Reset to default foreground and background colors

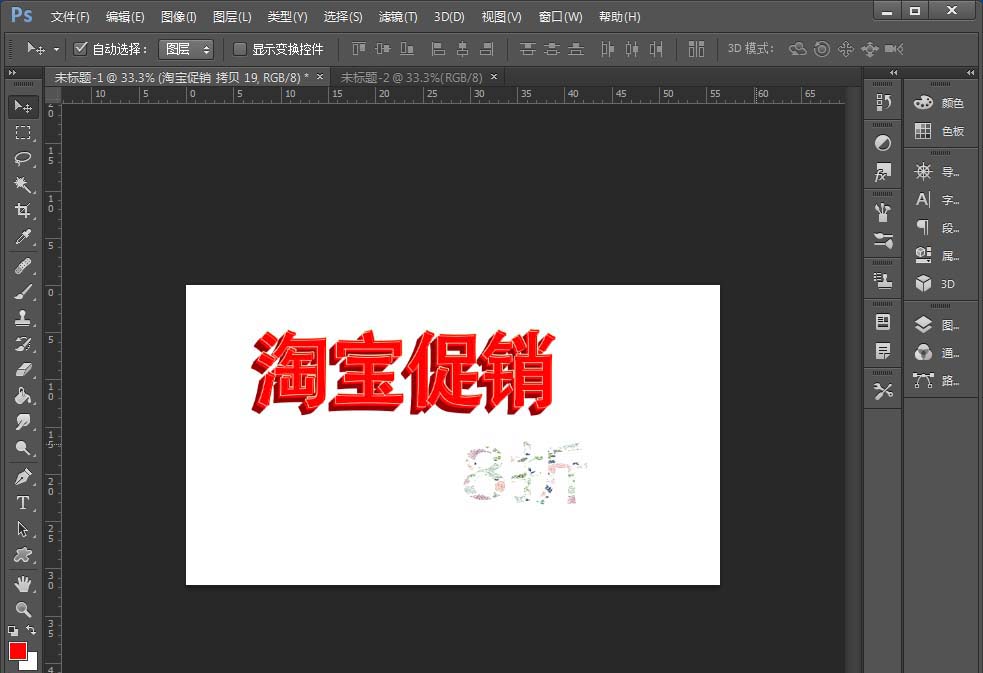point(13,630)
